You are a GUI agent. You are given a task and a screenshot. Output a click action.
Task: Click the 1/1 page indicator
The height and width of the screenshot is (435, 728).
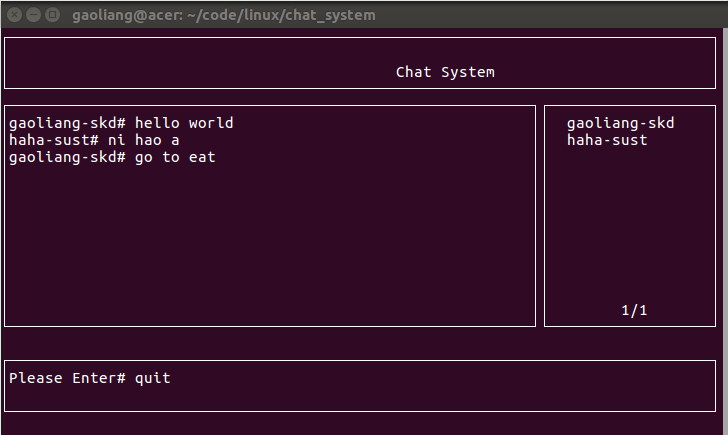(634, 310)
